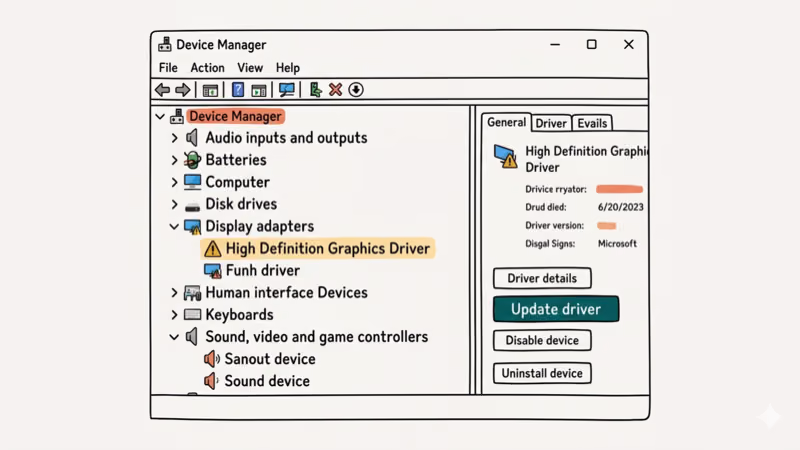Image resolution: width=800 pixels, height=450 pixels.
Task: Minimize the Device Manager window
Action: coord(555,45)
